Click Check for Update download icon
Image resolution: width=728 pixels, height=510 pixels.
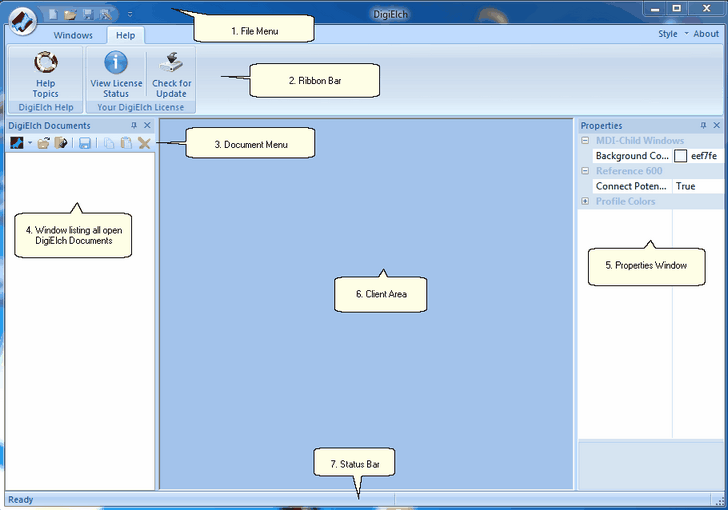tap(171, 62)
